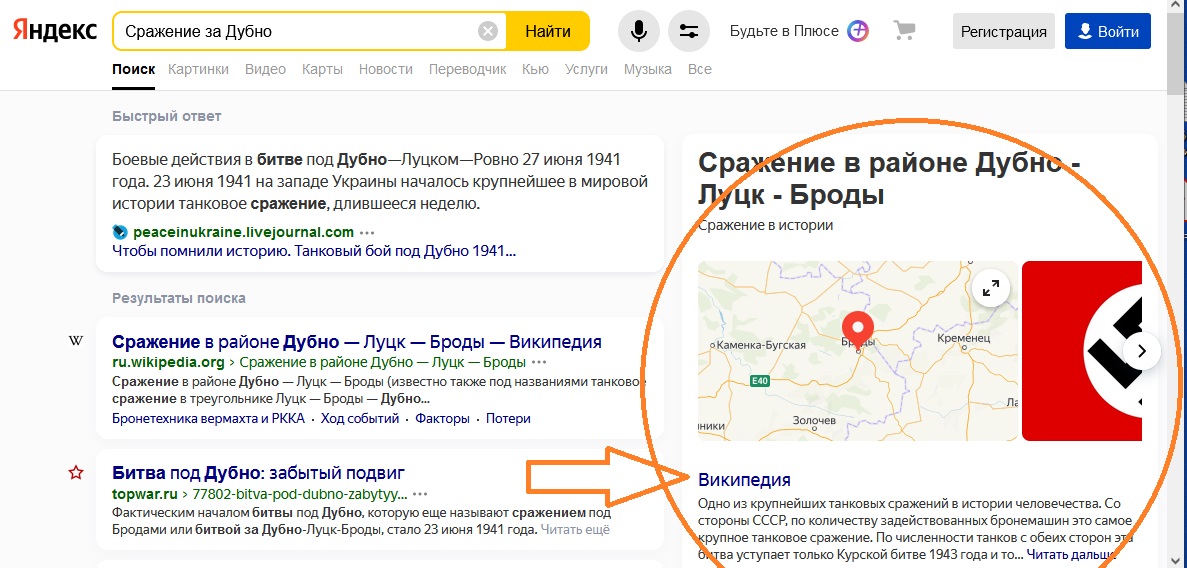The width and height of the screenshot is (1187, 568).
Task: Open the red flag image thumbnail
Action: point(1082,351)
